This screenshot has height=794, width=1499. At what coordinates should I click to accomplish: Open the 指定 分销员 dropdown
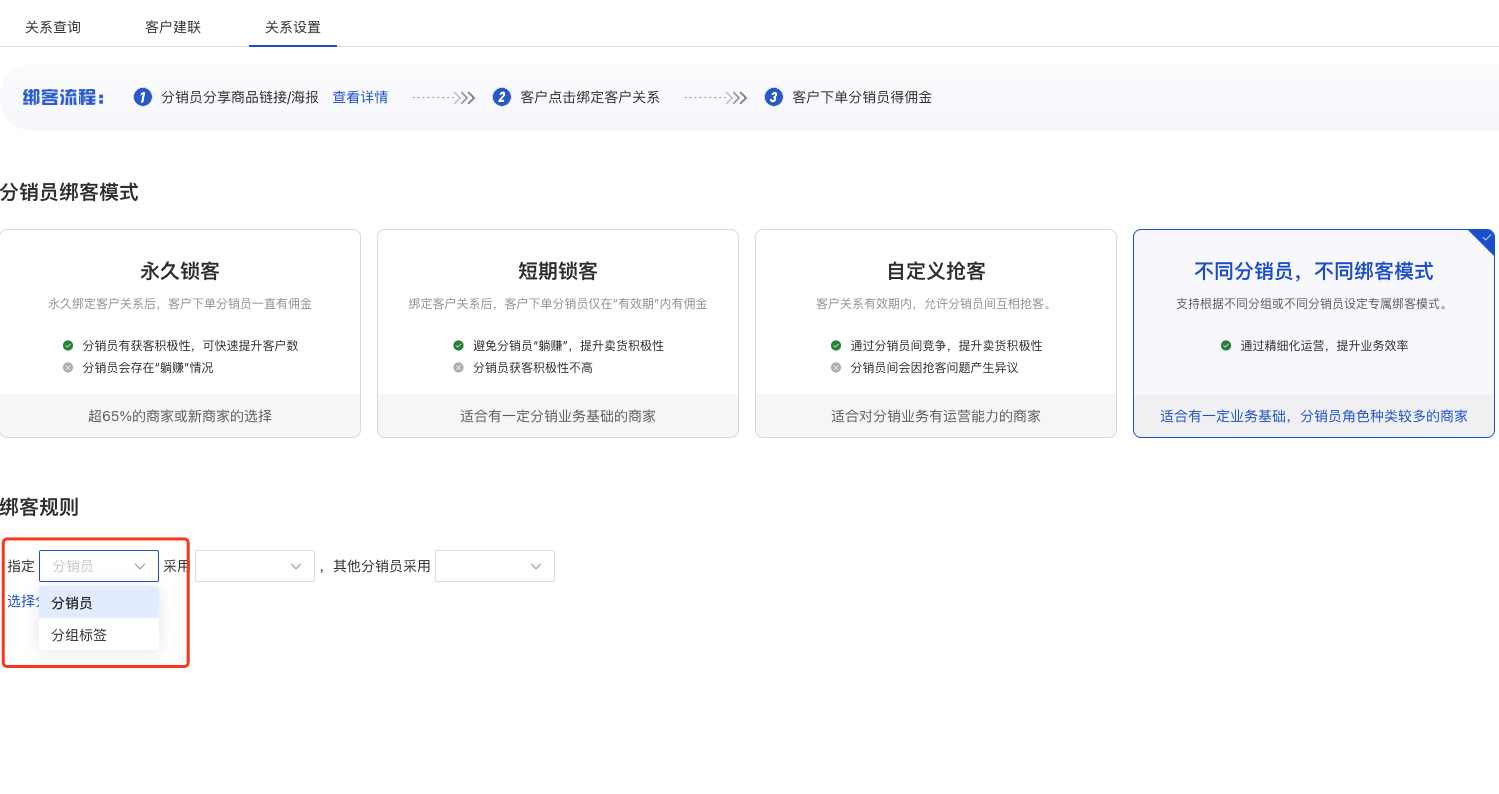pos(99,566)
